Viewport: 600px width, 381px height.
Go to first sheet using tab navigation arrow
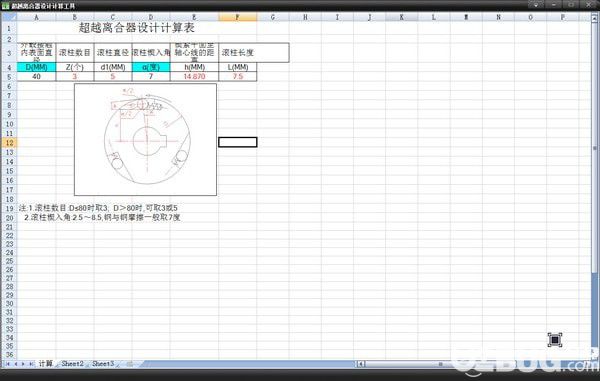click(x=8, y=364)
